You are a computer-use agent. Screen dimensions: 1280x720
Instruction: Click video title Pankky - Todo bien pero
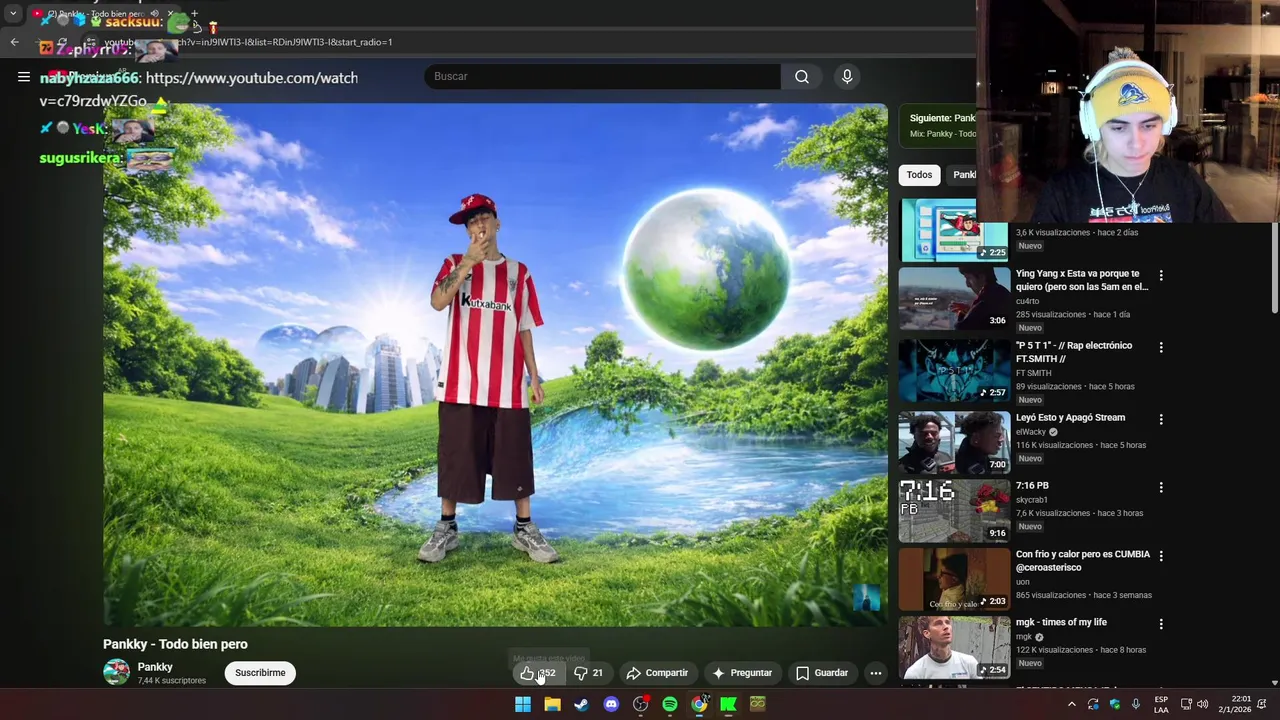175,644
